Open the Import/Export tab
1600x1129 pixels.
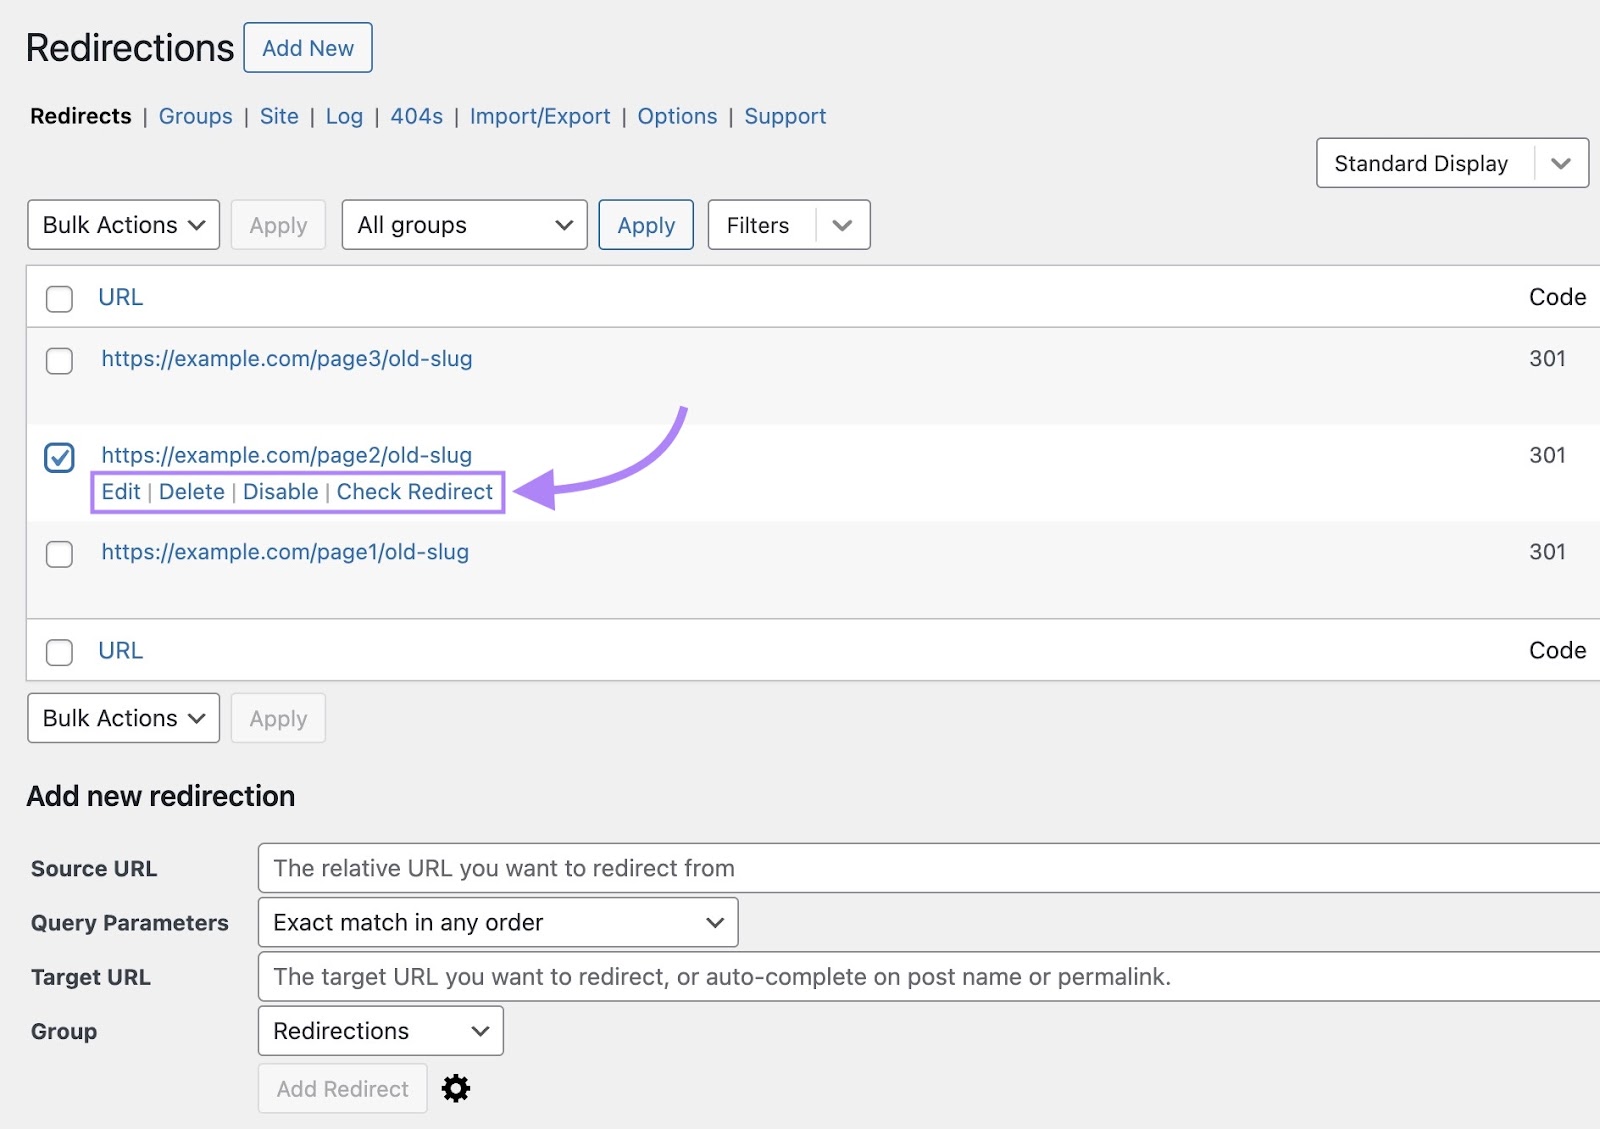tap(540, 116)
